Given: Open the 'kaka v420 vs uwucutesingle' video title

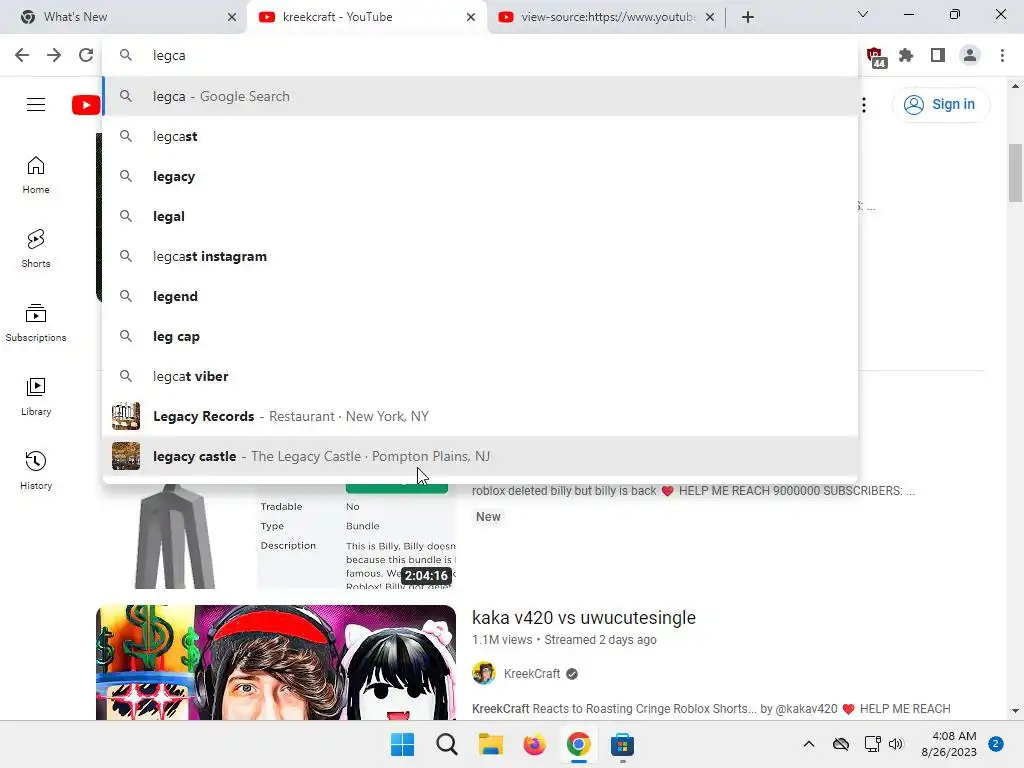Looking at the screenshot, I should click(583, 618).
